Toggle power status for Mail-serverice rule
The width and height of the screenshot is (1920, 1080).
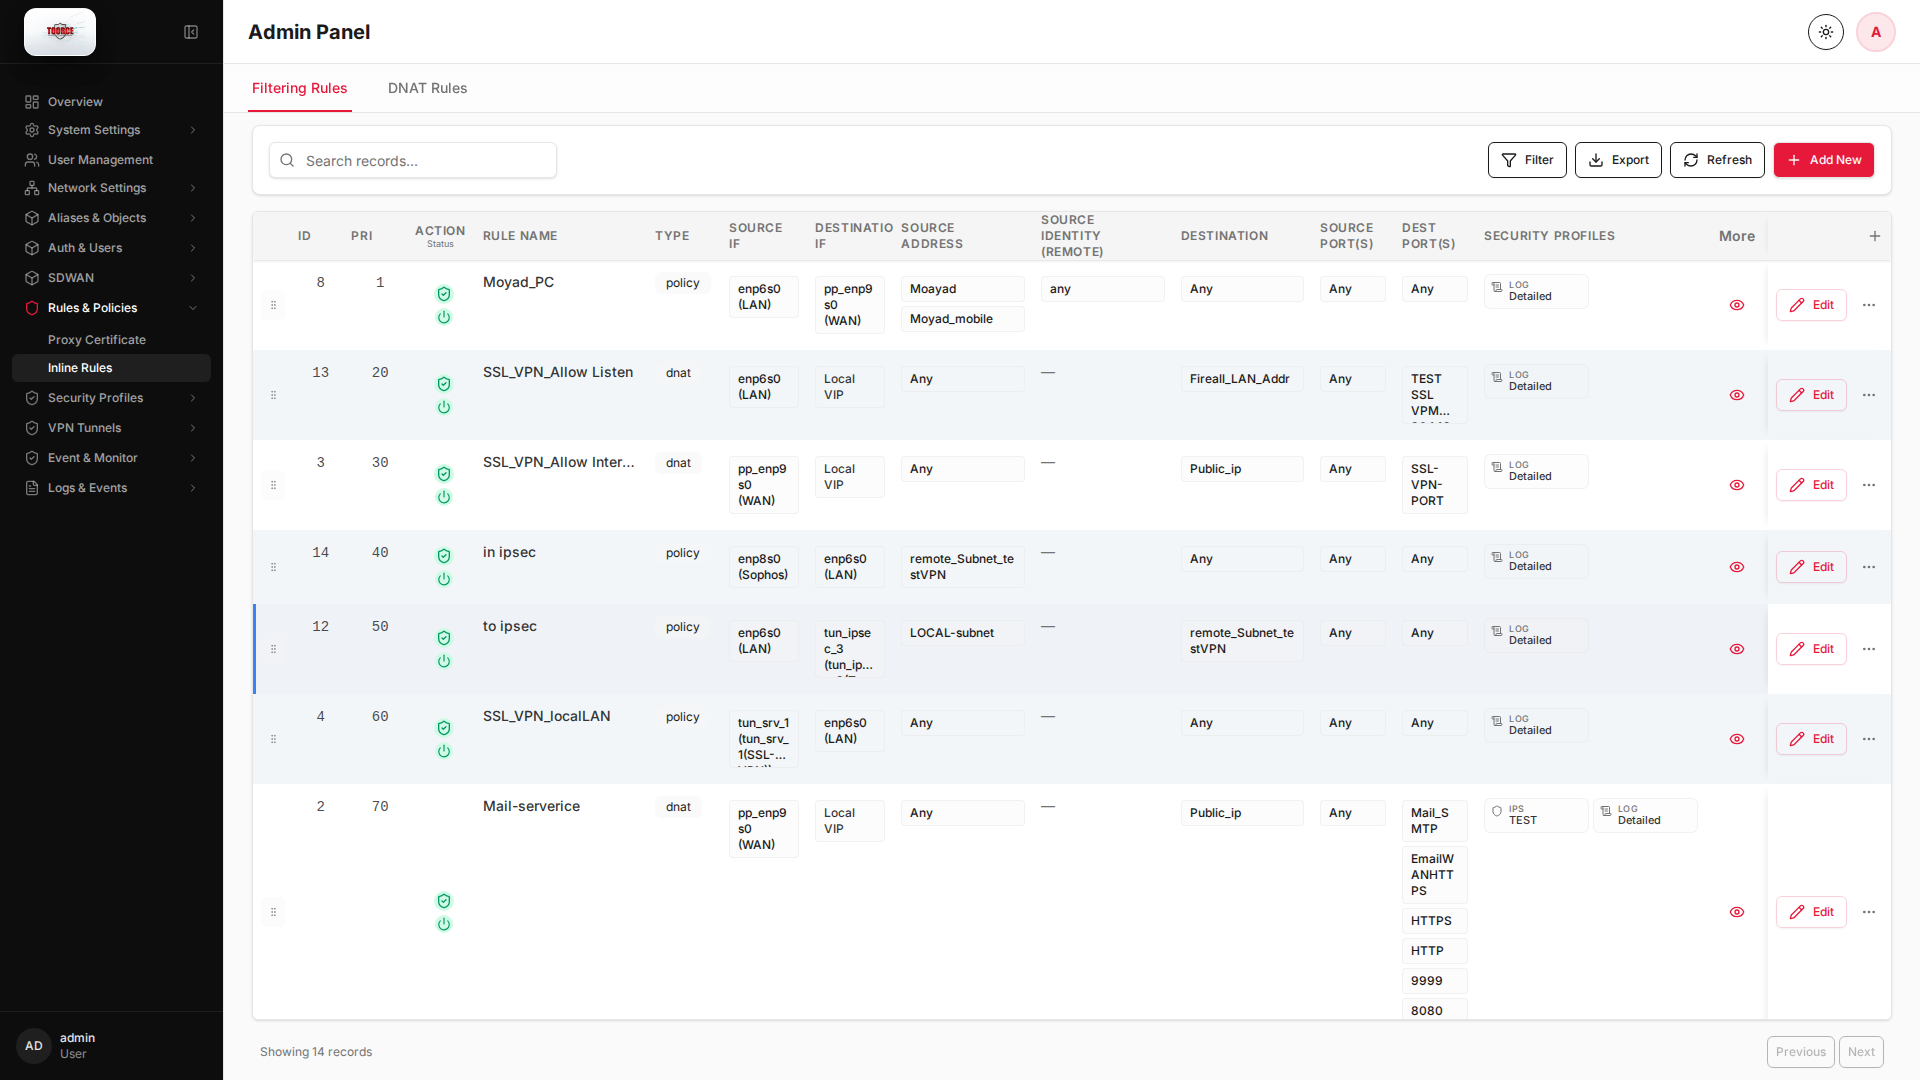pos(444,924)
